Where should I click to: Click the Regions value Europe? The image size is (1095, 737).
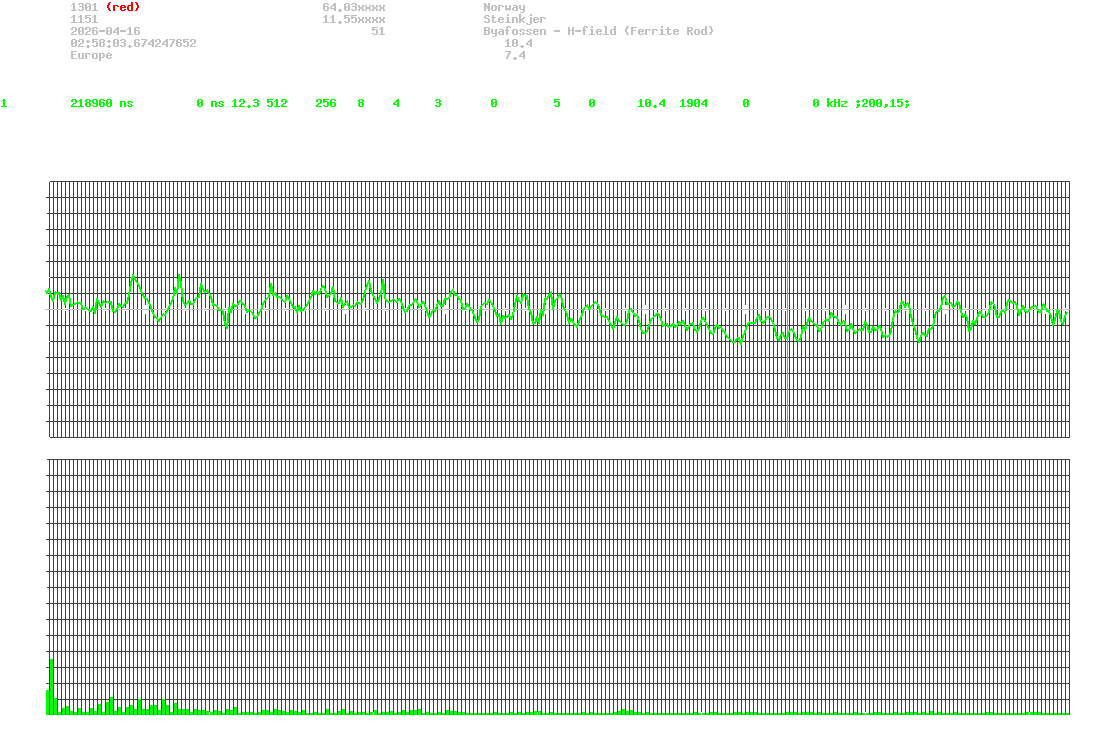(x=91, y=55)
